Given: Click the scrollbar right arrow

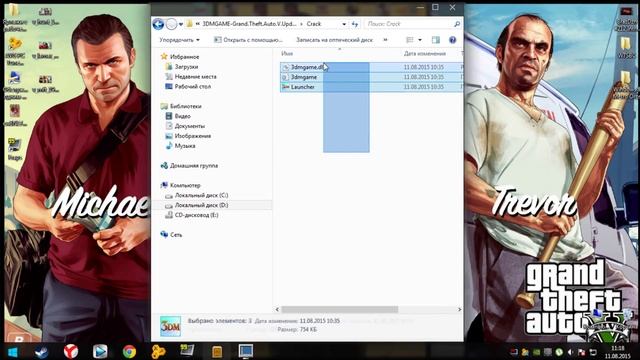Looking at the screenshot, I should (x=460, y=309).
